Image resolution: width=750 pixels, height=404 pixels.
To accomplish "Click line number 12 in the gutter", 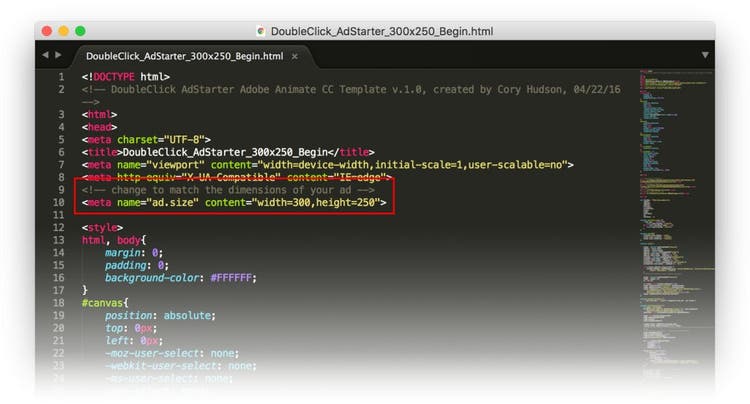I will [x=60, y=228].
